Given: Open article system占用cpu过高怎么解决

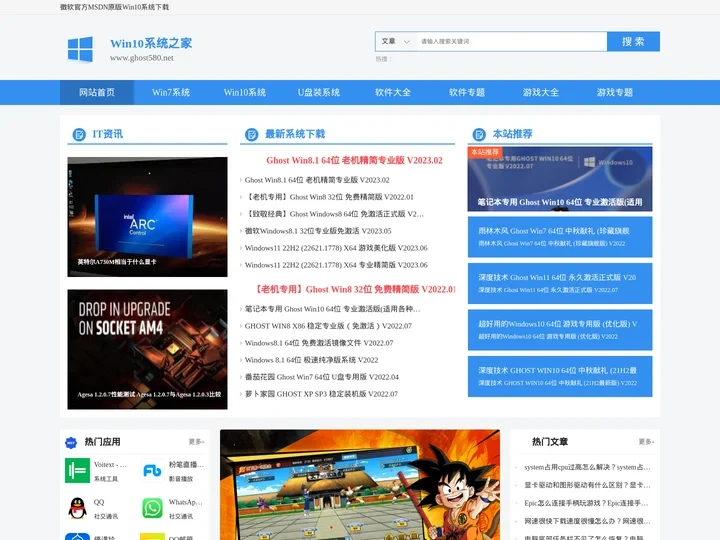Looking at the screenshot, I should pyautogui.click(x=587, y=467).
